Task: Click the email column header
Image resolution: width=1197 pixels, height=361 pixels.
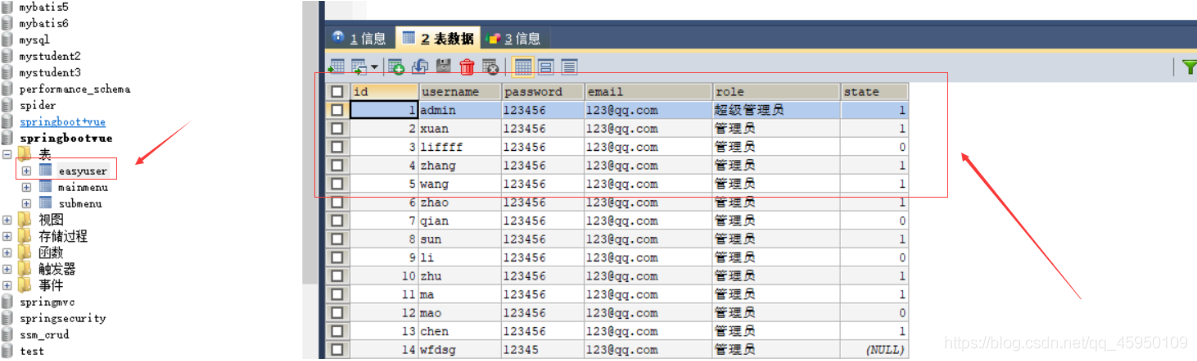Action: click(648, 92)
